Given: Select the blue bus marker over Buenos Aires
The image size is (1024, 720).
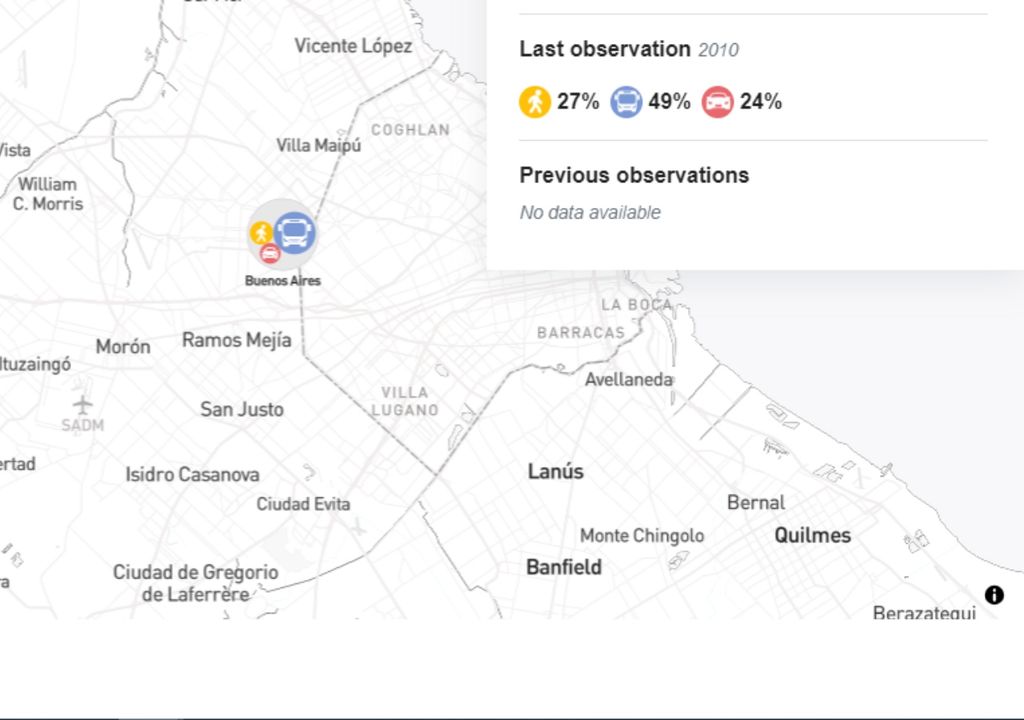Looking at the screenshot, I should [295, 233].
